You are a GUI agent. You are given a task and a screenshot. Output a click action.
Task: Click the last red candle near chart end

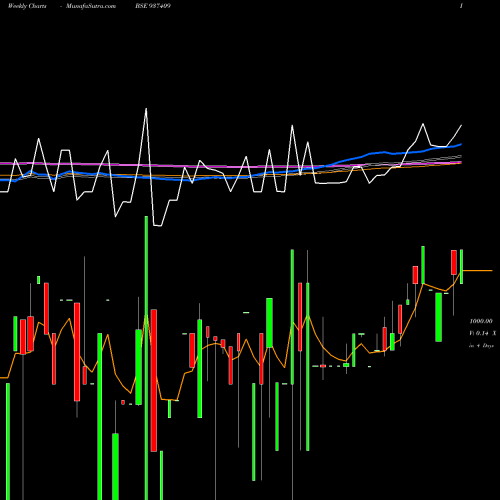(x=454, y=263)
